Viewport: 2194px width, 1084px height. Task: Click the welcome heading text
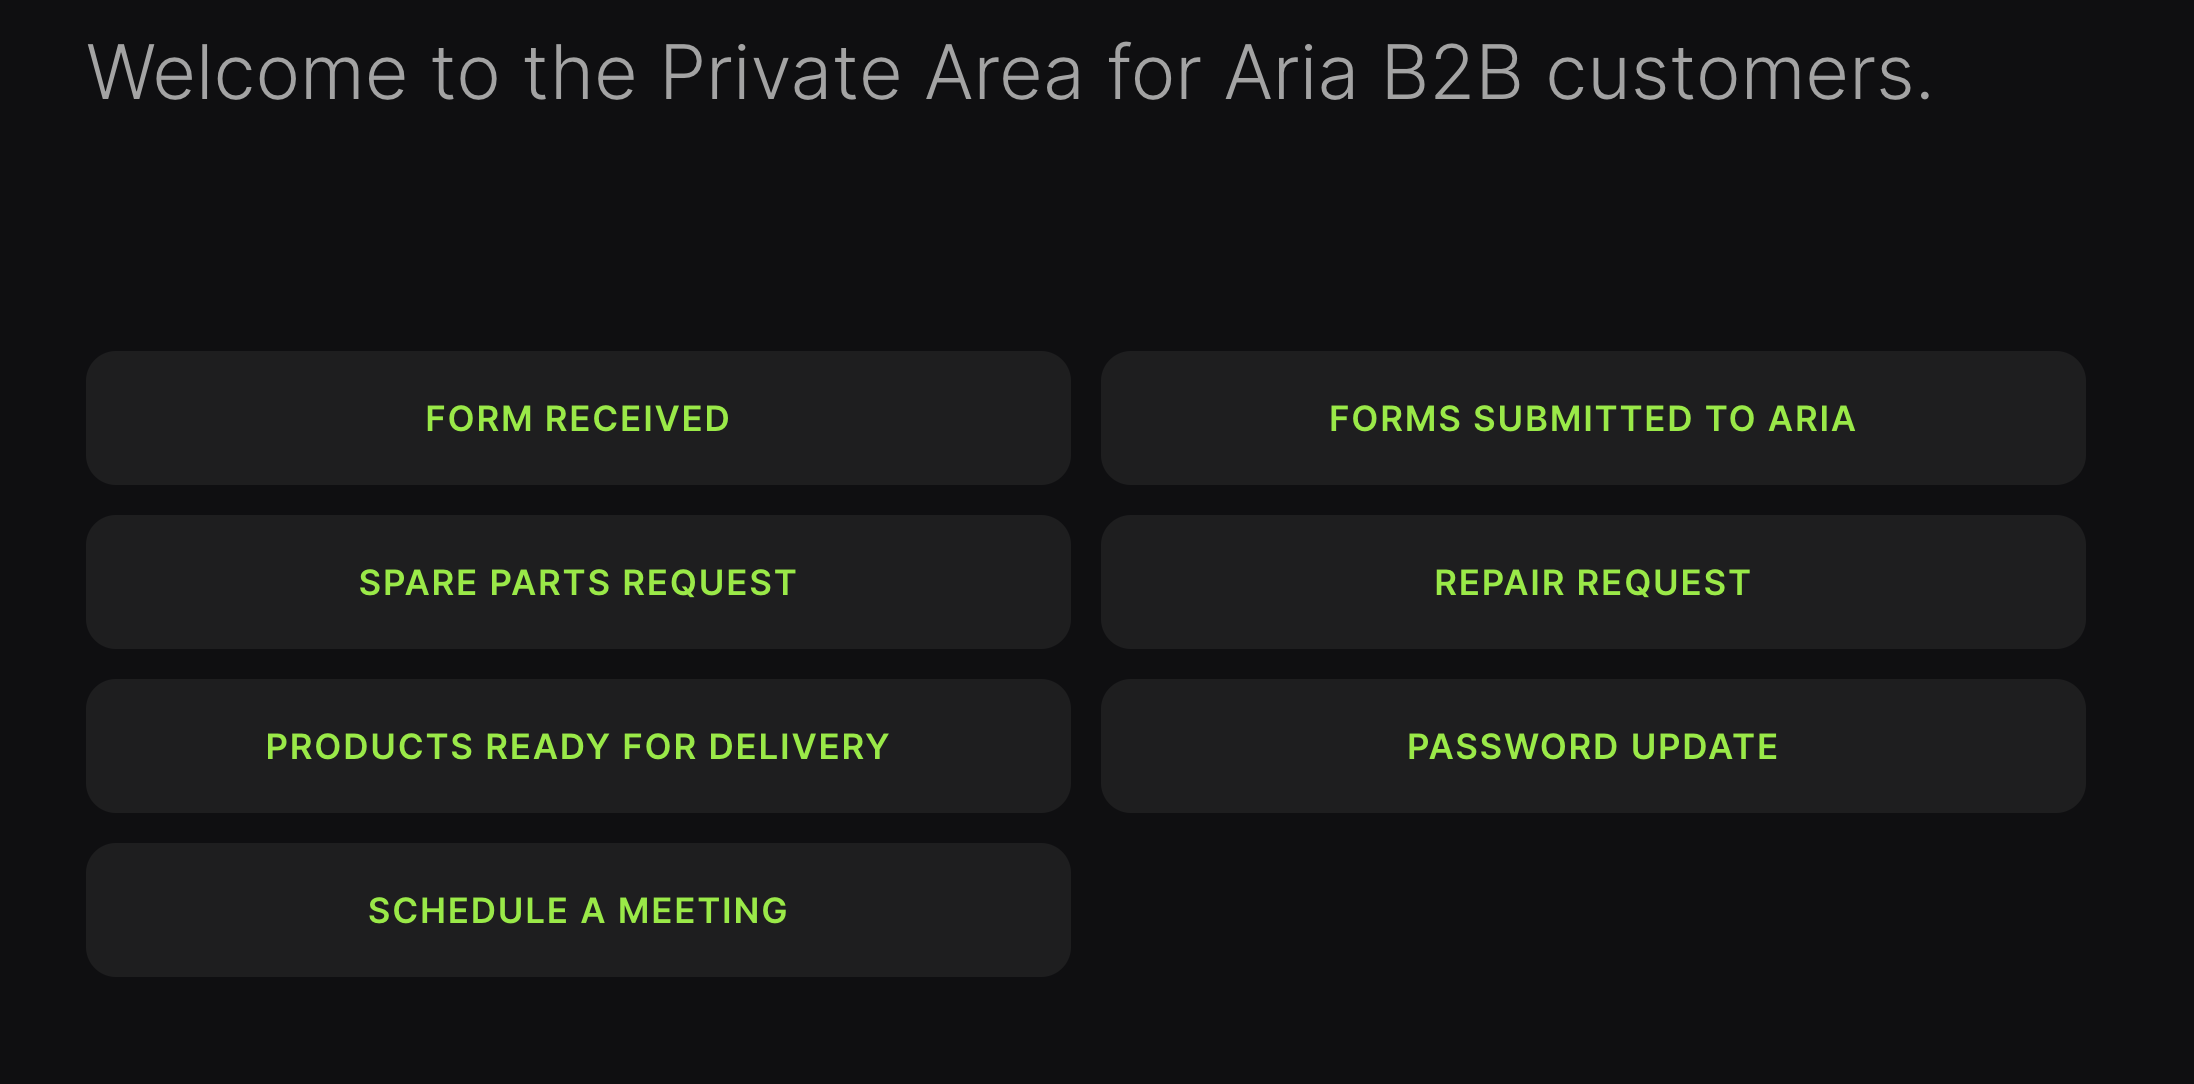click(1010, 73)
